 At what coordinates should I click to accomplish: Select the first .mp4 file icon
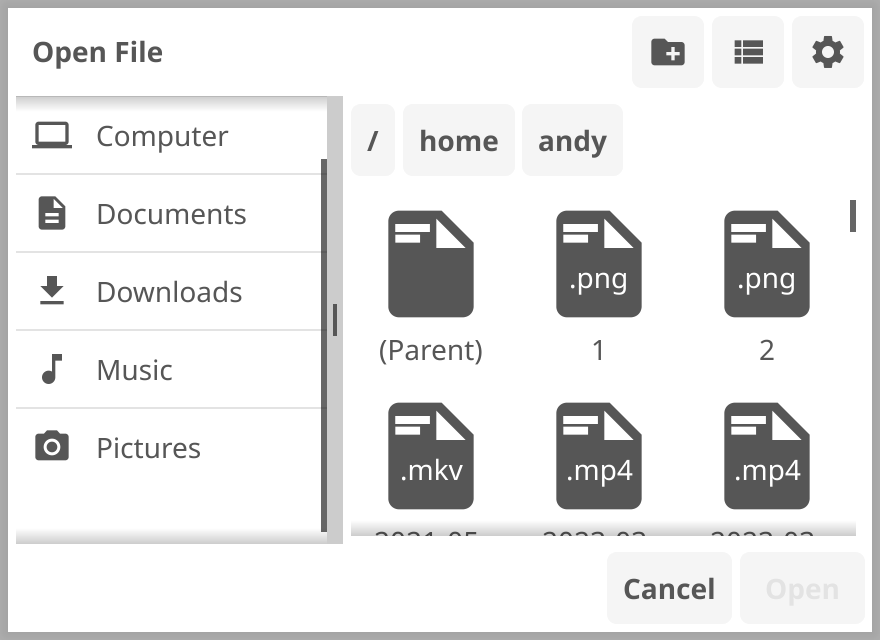[x=598, y=456]
